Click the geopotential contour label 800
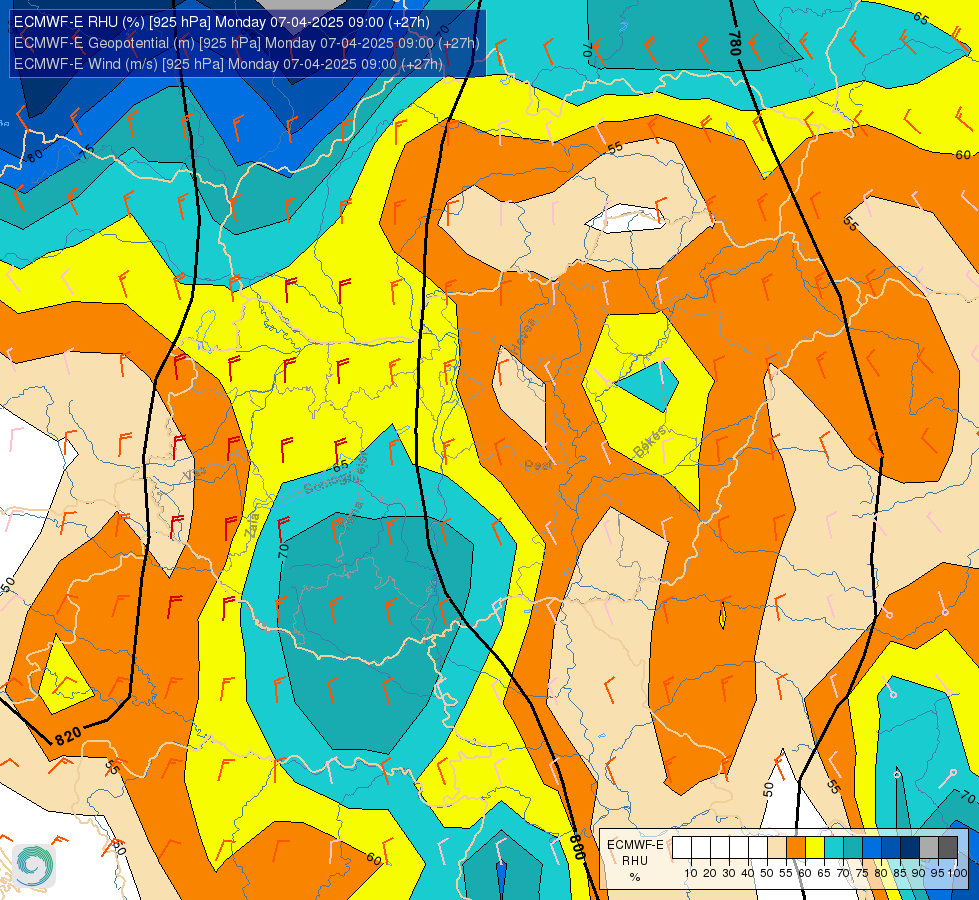Viewport: 979px width, 900px height. [578, 847]
